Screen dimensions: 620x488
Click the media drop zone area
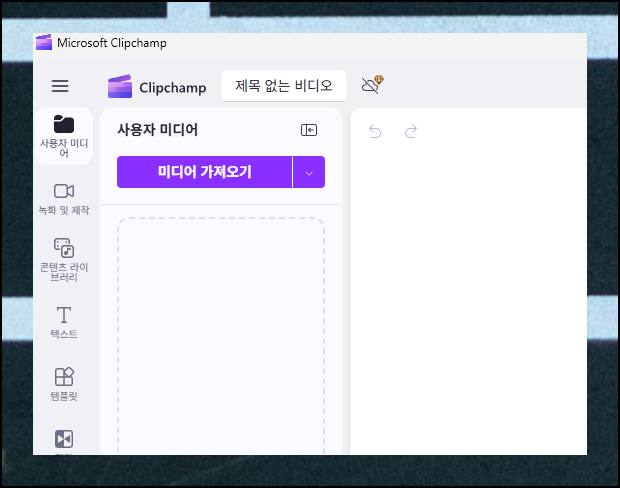tap(221, 335)
